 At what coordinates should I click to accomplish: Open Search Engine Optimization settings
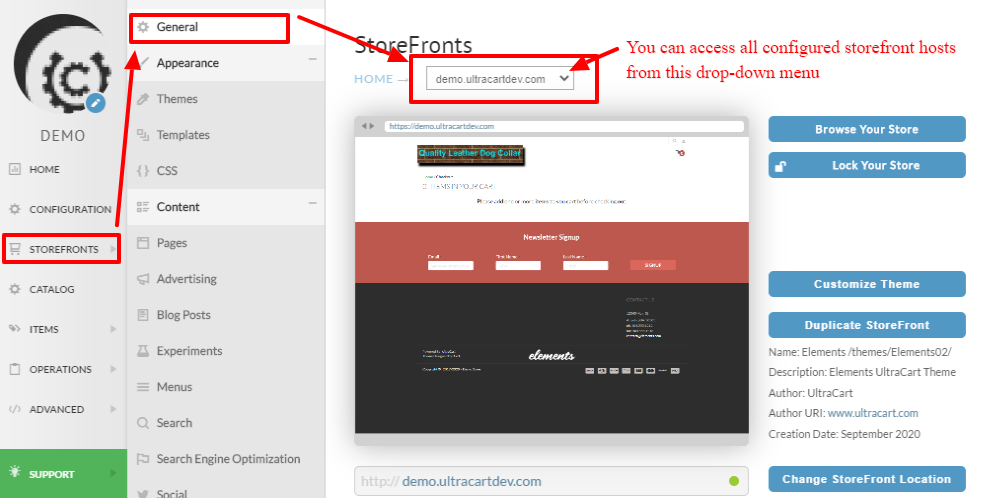pos(226,459)
